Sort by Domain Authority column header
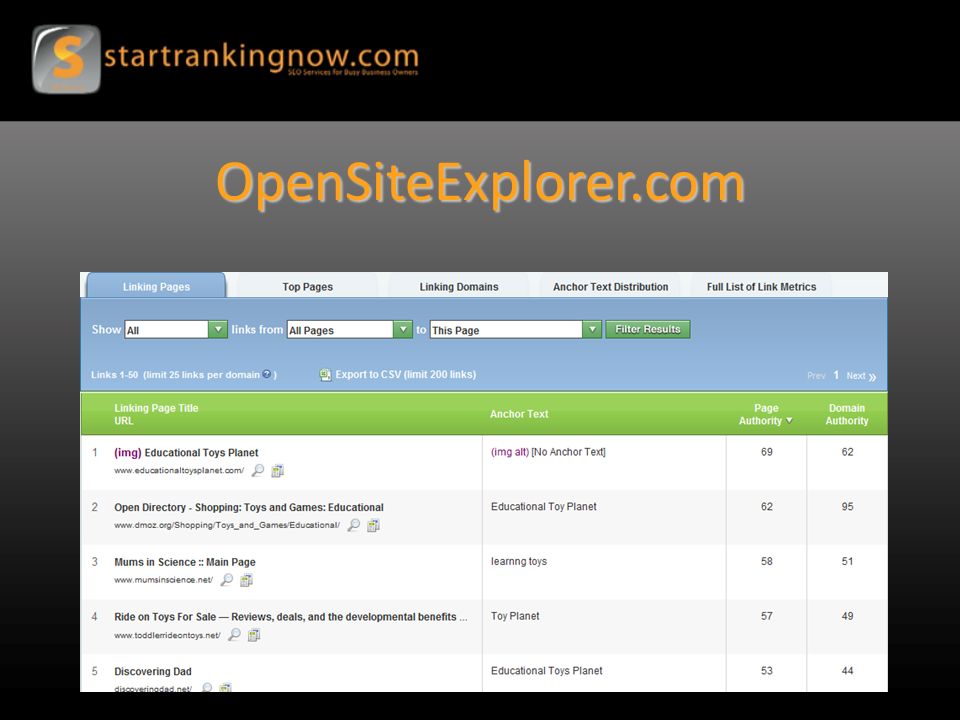Viewport: 960px width, 720px height. pos(847,414)
